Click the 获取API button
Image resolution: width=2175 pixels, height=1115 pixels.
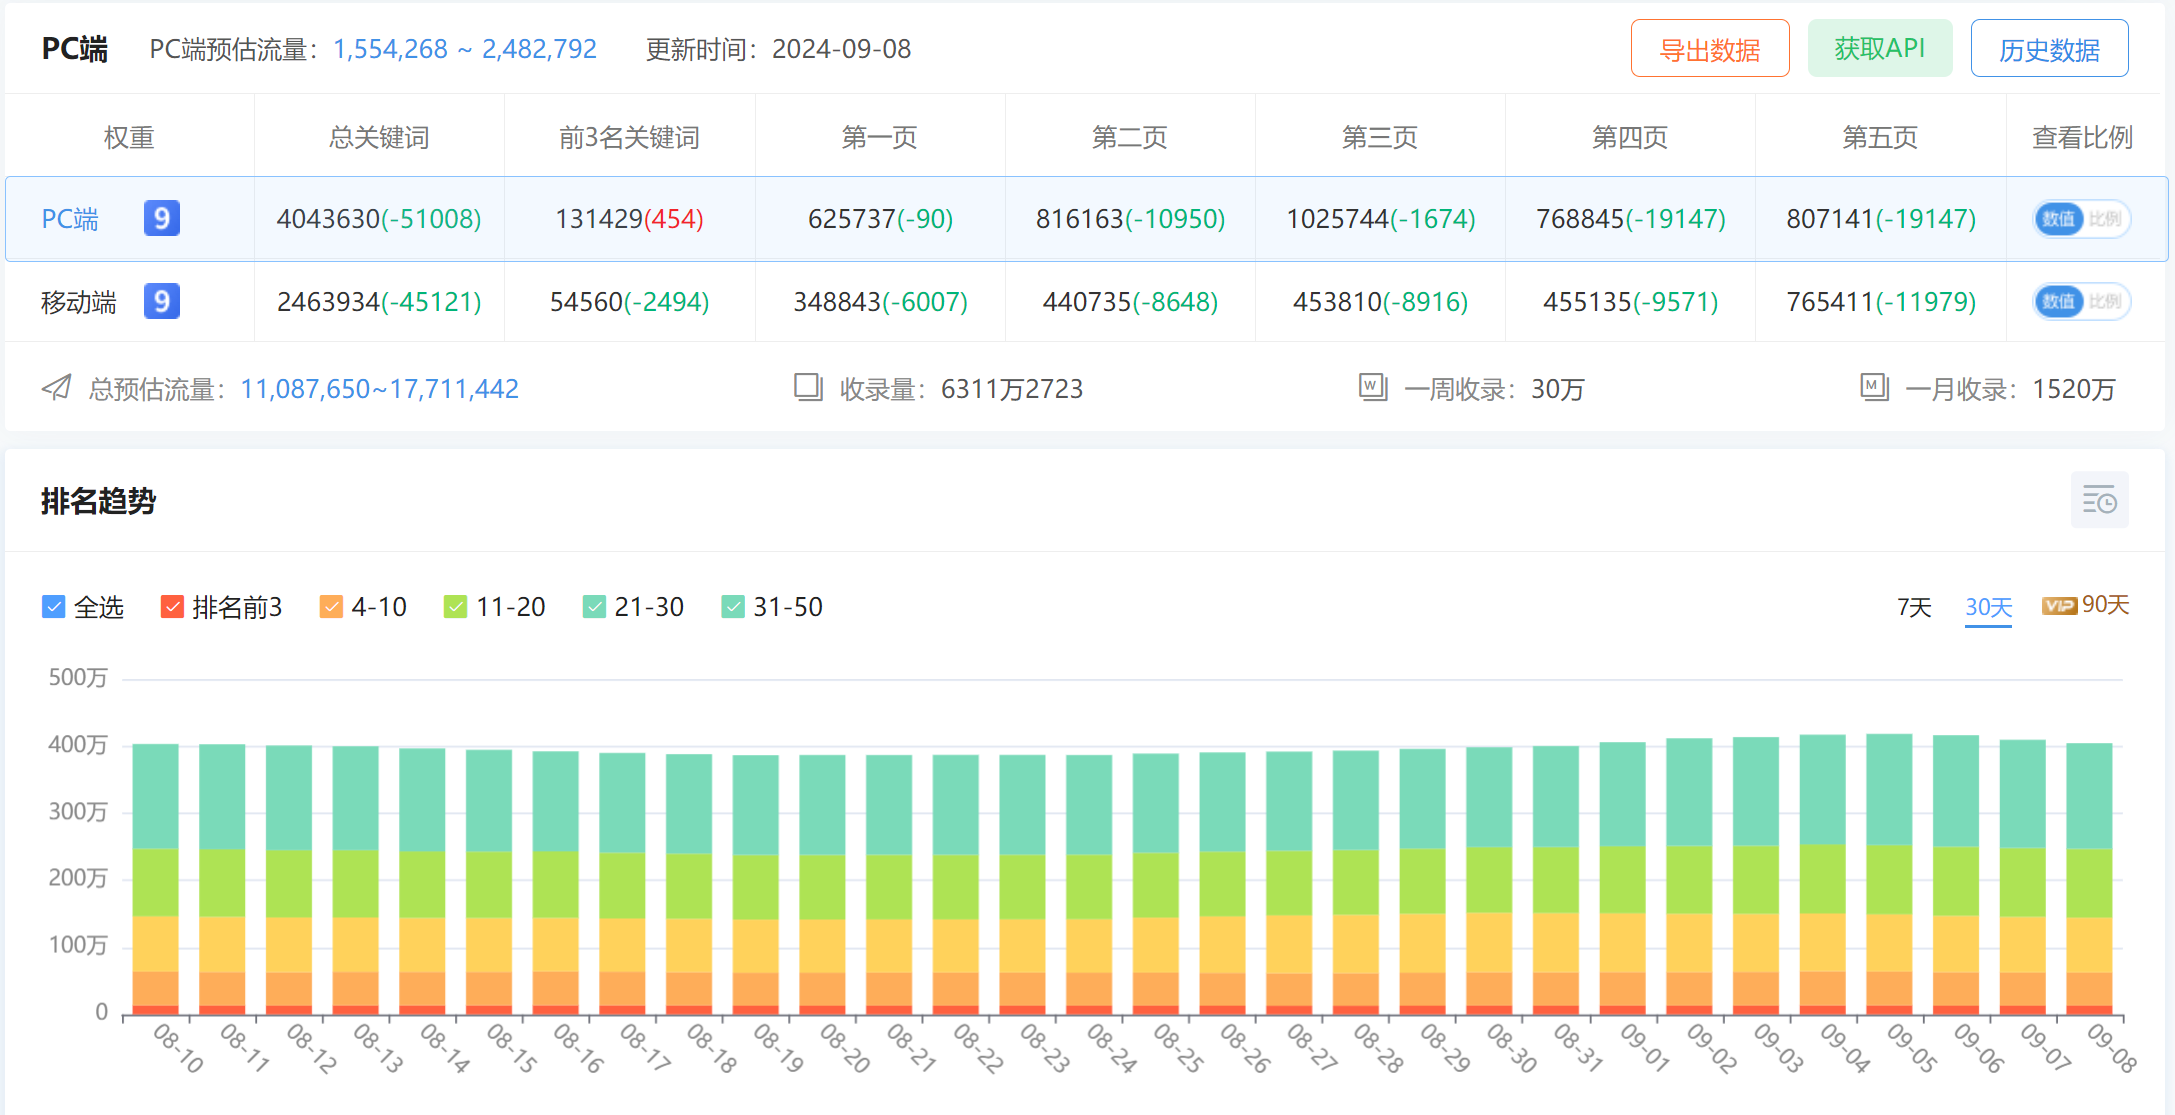pos(1880,49)
